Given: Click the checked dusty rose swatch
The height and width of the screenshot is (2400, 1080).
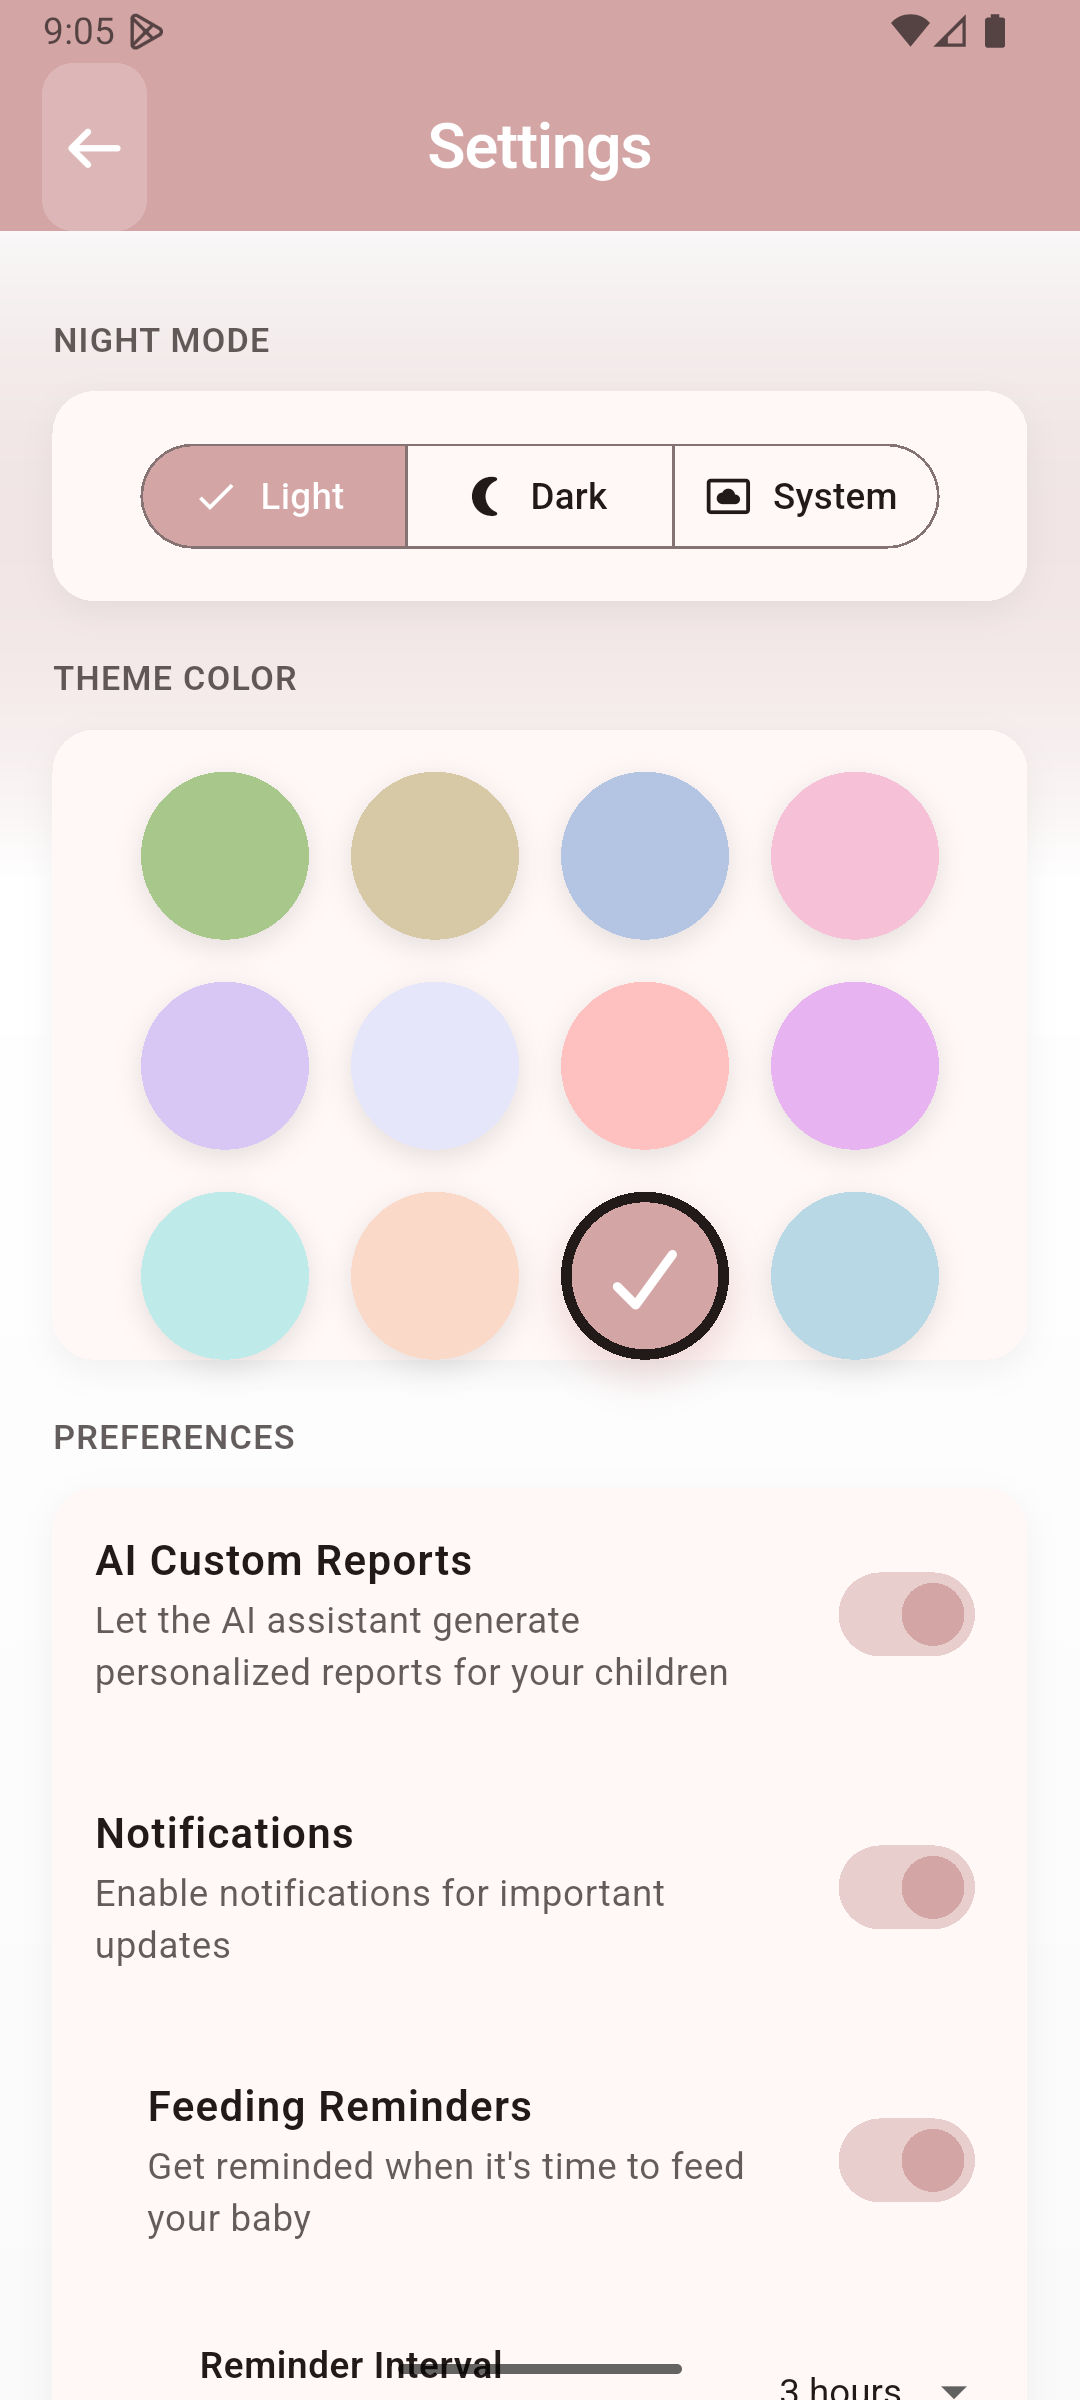Looking at the screenshot, I should pos(645,1275).
